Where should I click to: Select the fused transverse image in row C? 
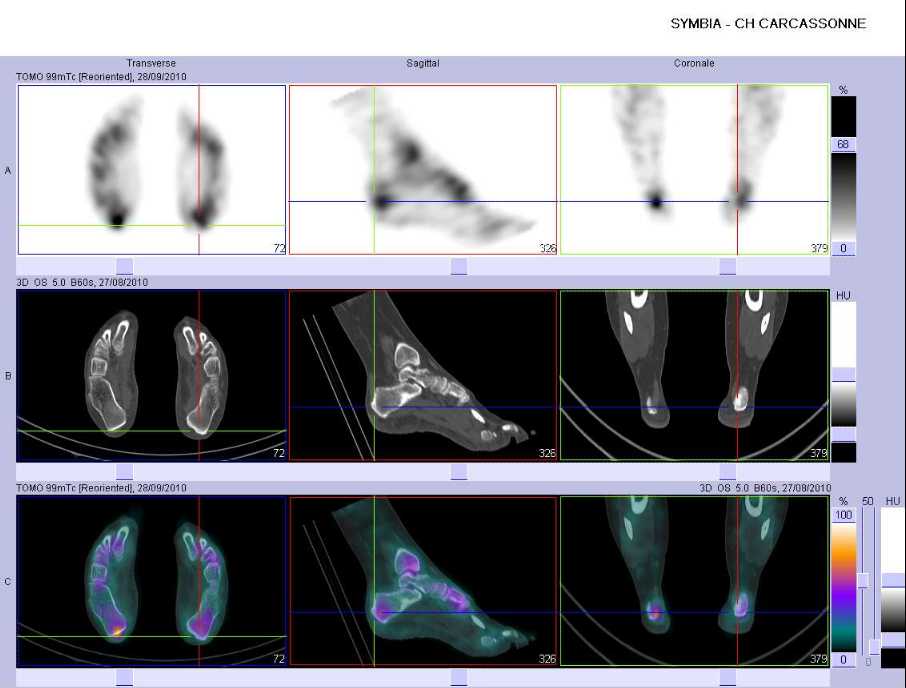click(x=152, y=581)
